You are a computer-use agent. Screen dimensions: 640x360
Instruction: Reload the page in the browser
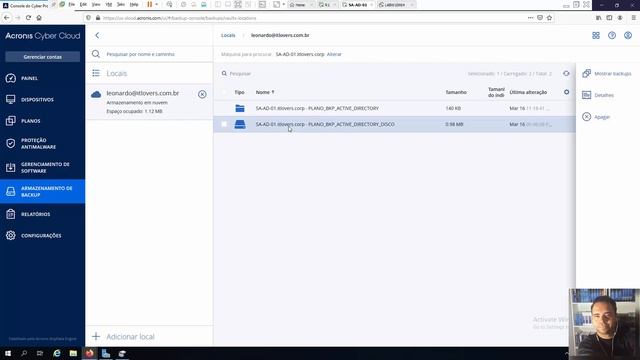(x=28, y=18)
